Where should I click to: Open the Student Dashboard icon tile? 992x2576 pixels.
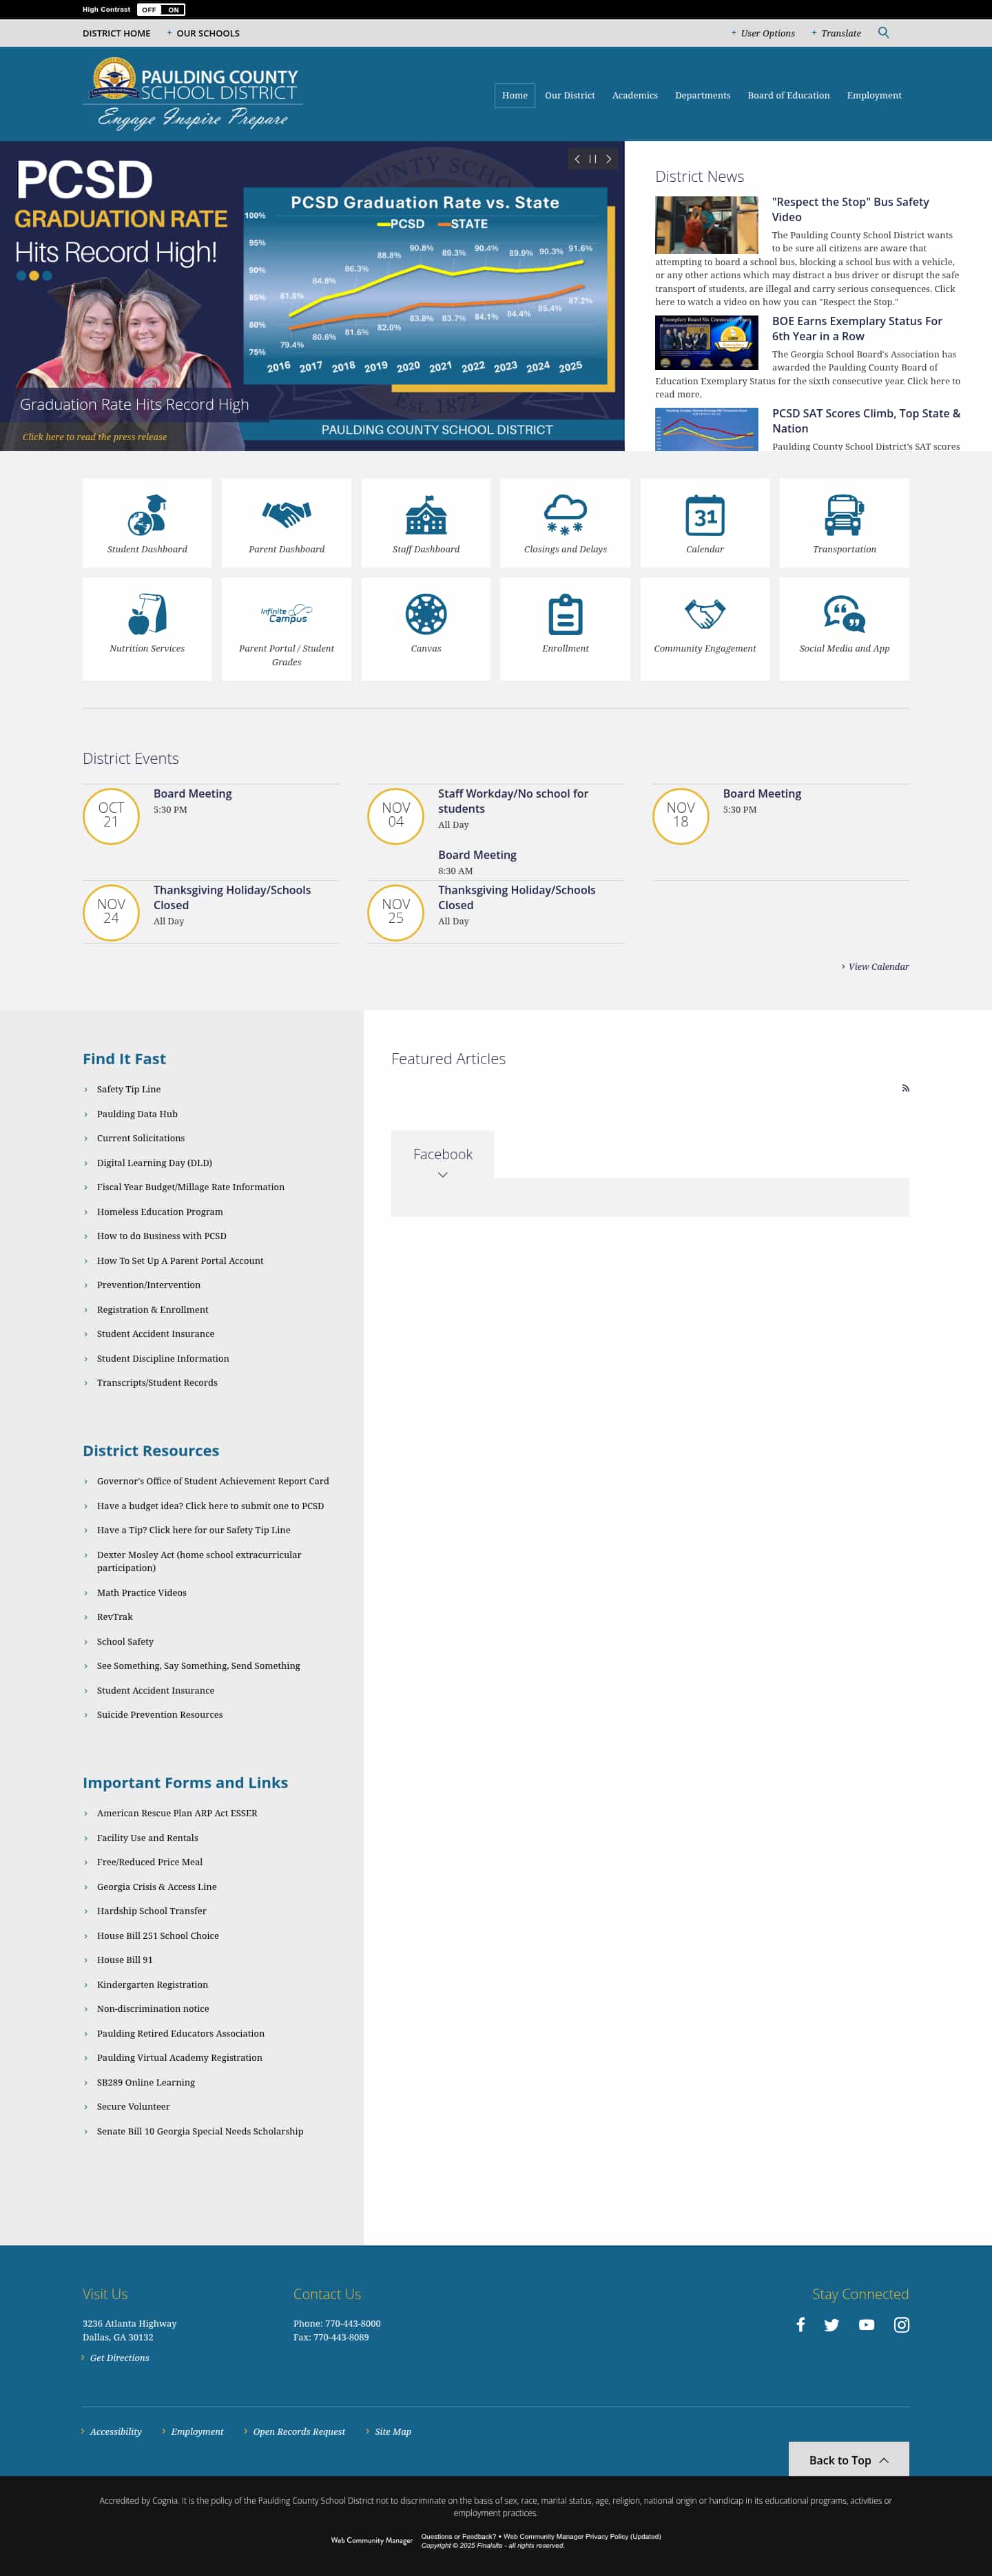click(147, 523)
